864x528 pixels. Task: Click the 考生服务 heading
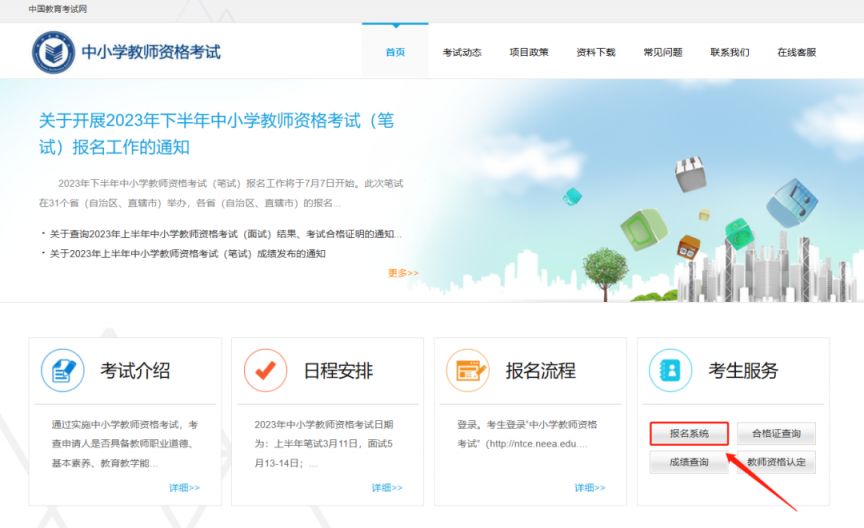[x=743, y=370]
